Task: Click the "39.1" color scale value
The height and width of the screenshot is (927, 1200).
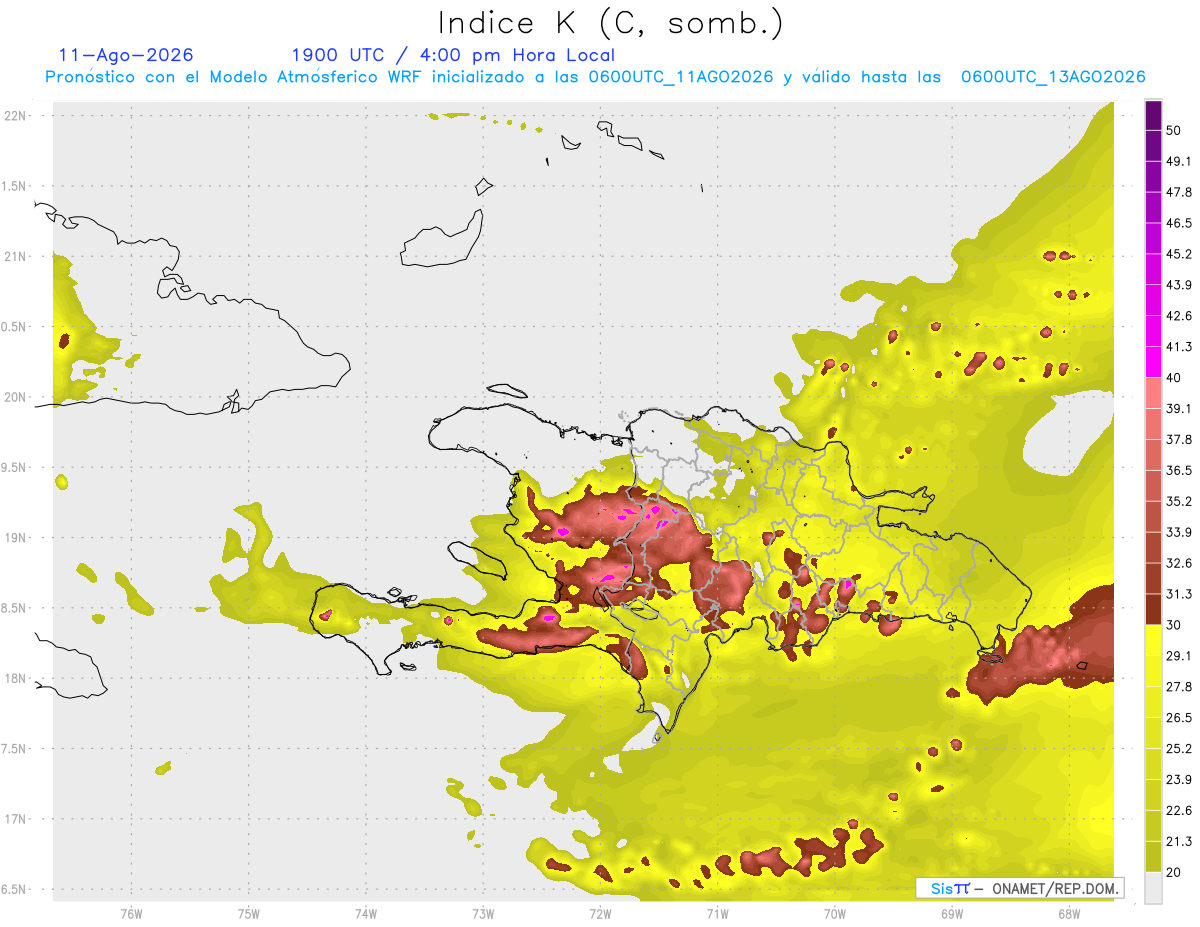Action: tap(1178, 408)
